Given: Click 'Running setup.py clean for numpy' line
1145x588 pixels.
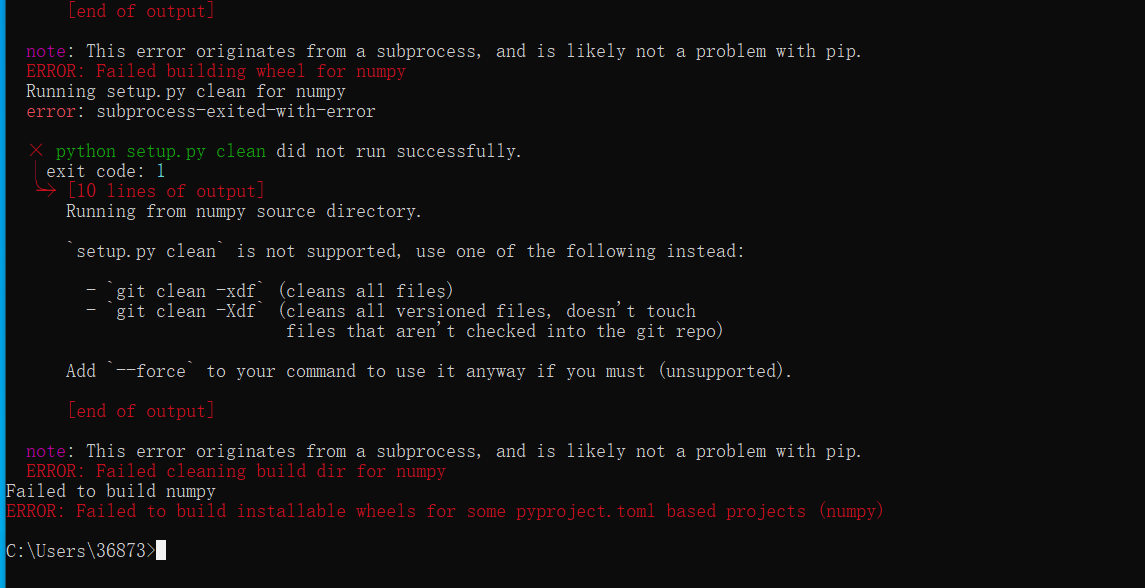Looking at the screenshot, I should click(x=186, y=92).
